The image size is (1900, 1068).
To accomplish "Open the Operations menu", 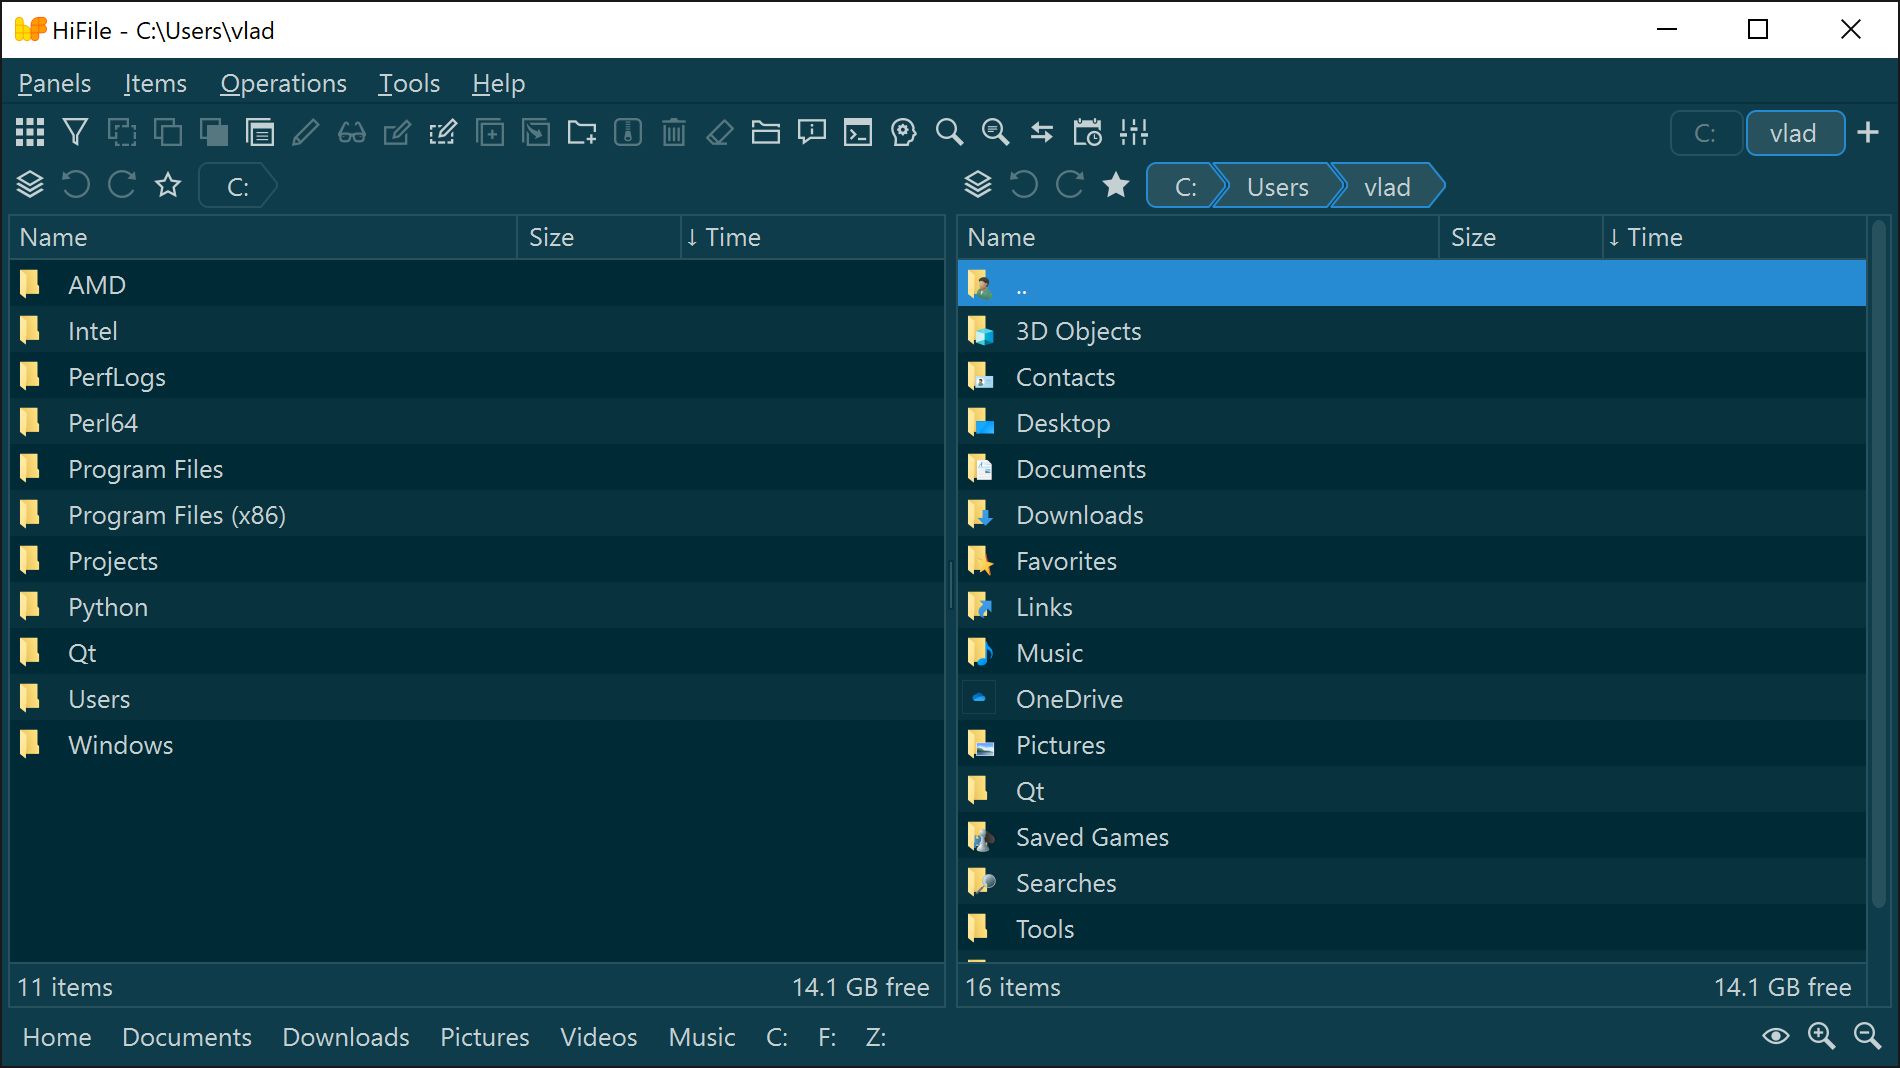I will (283, 83).
